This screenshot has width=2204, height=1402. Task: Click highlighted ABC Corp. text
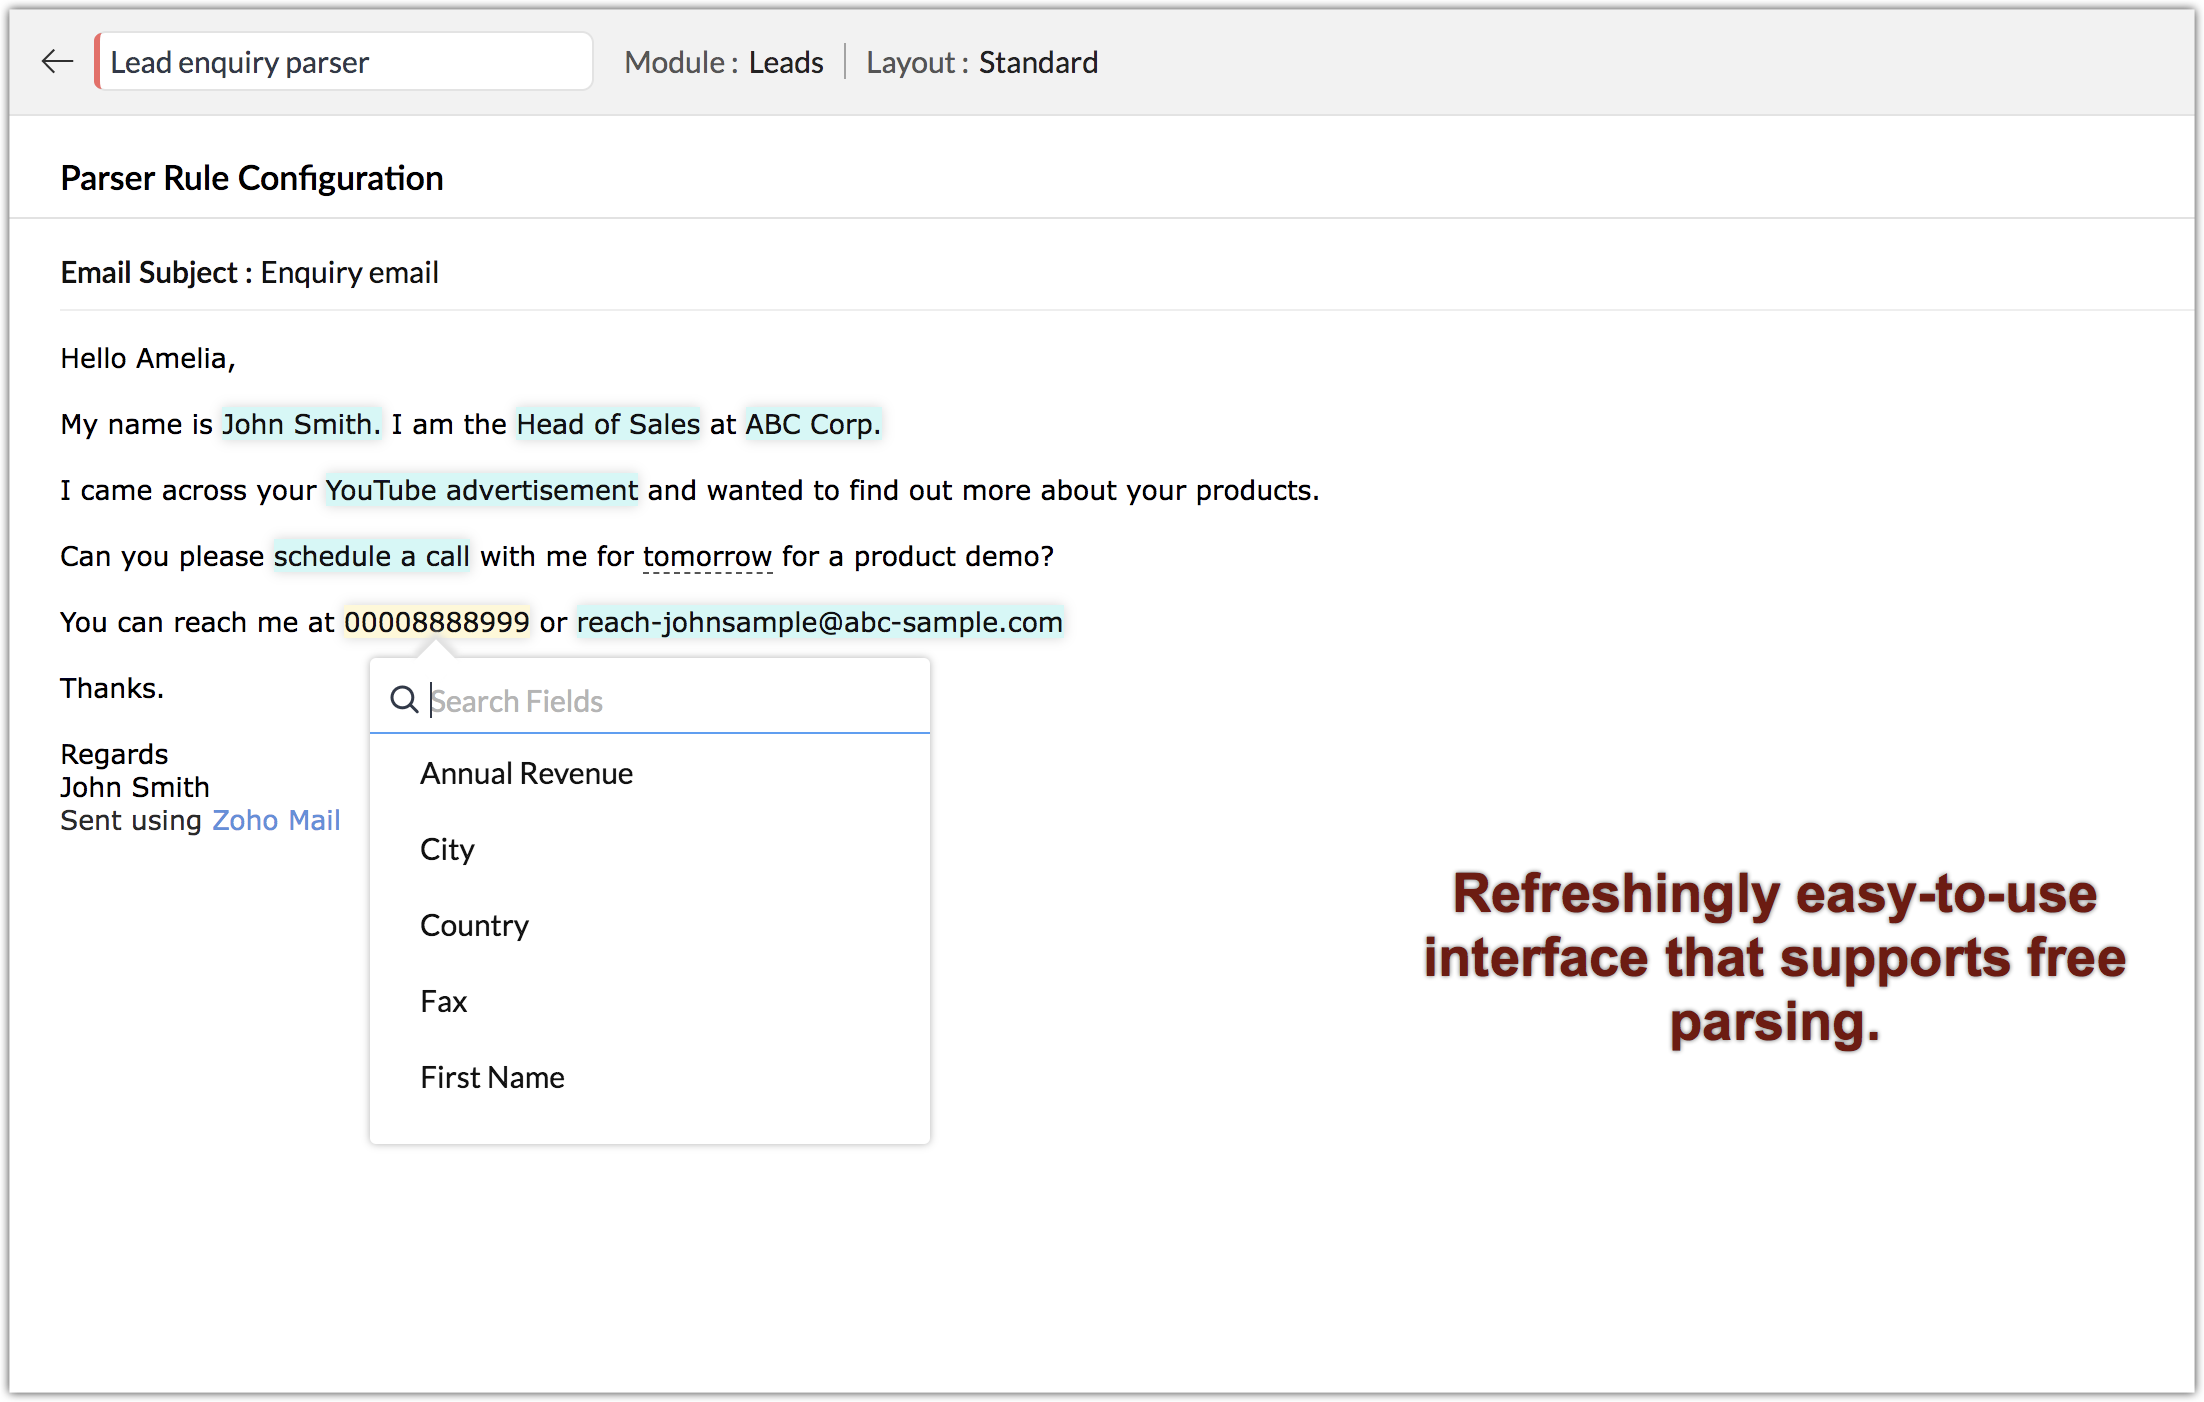point(812,425)
